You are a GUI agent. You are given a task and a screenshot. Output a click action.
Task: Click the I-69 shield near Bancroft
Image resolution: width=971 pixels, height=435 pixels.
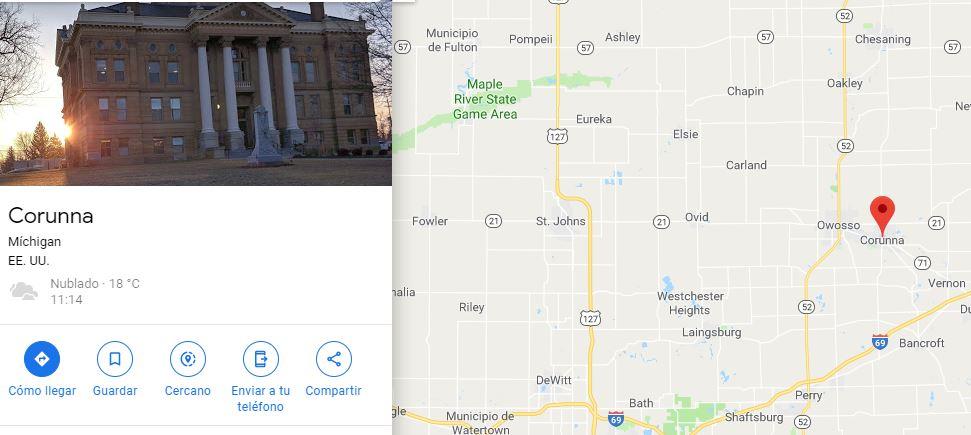click(879, 341)
